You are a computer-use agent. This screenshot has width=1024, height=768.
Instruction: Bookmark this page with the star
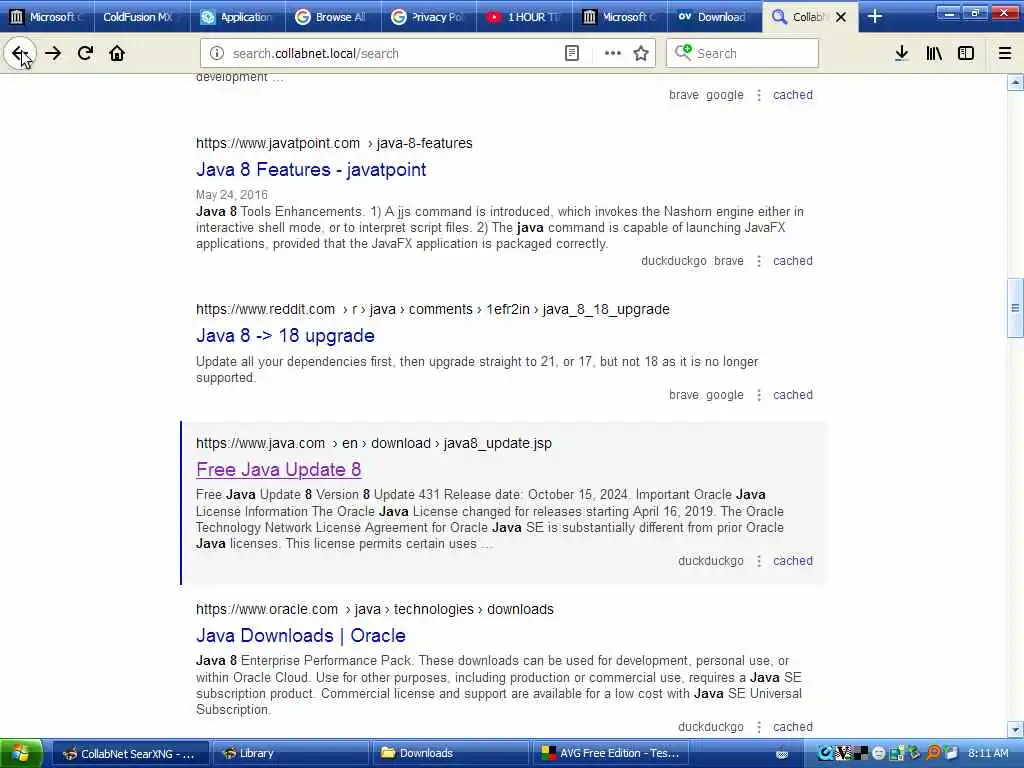[641, 54]
